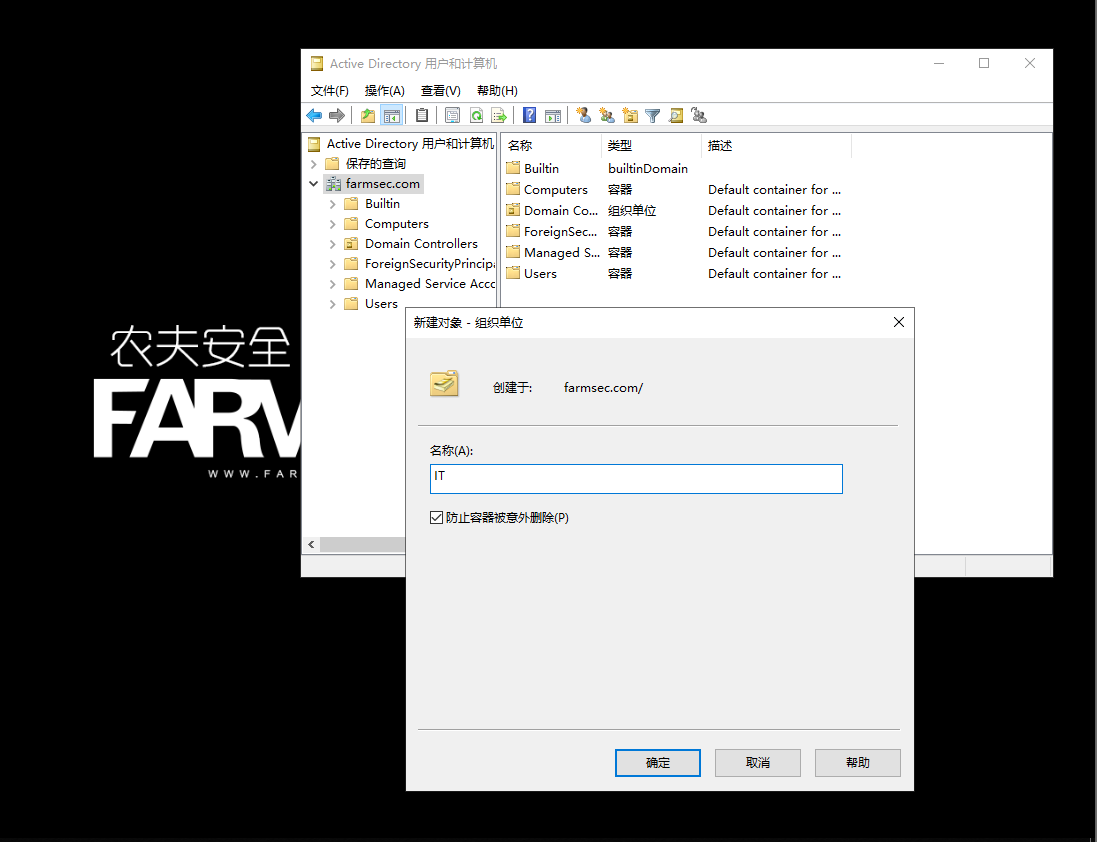Open the 查看(V) menu
The height and width of the screenshot is (842, 1097).
[x=440, y=91]
